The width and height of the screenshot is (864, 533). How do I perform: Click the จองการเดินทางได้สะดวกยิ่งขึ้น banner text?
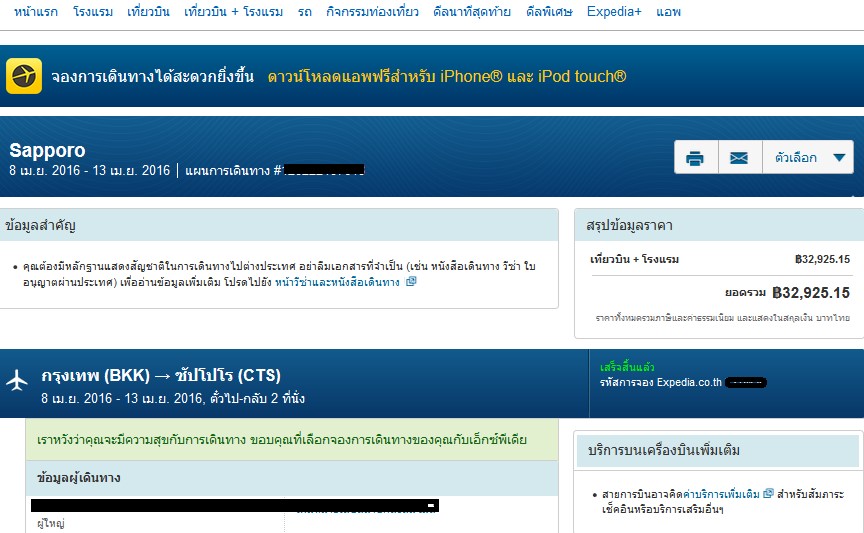(153, 76)
